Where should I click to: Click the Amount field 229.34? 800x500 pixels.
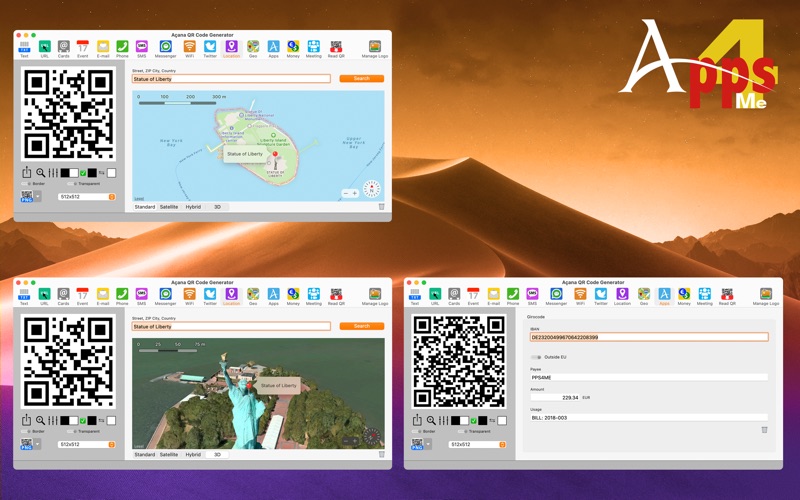(555, 397)
